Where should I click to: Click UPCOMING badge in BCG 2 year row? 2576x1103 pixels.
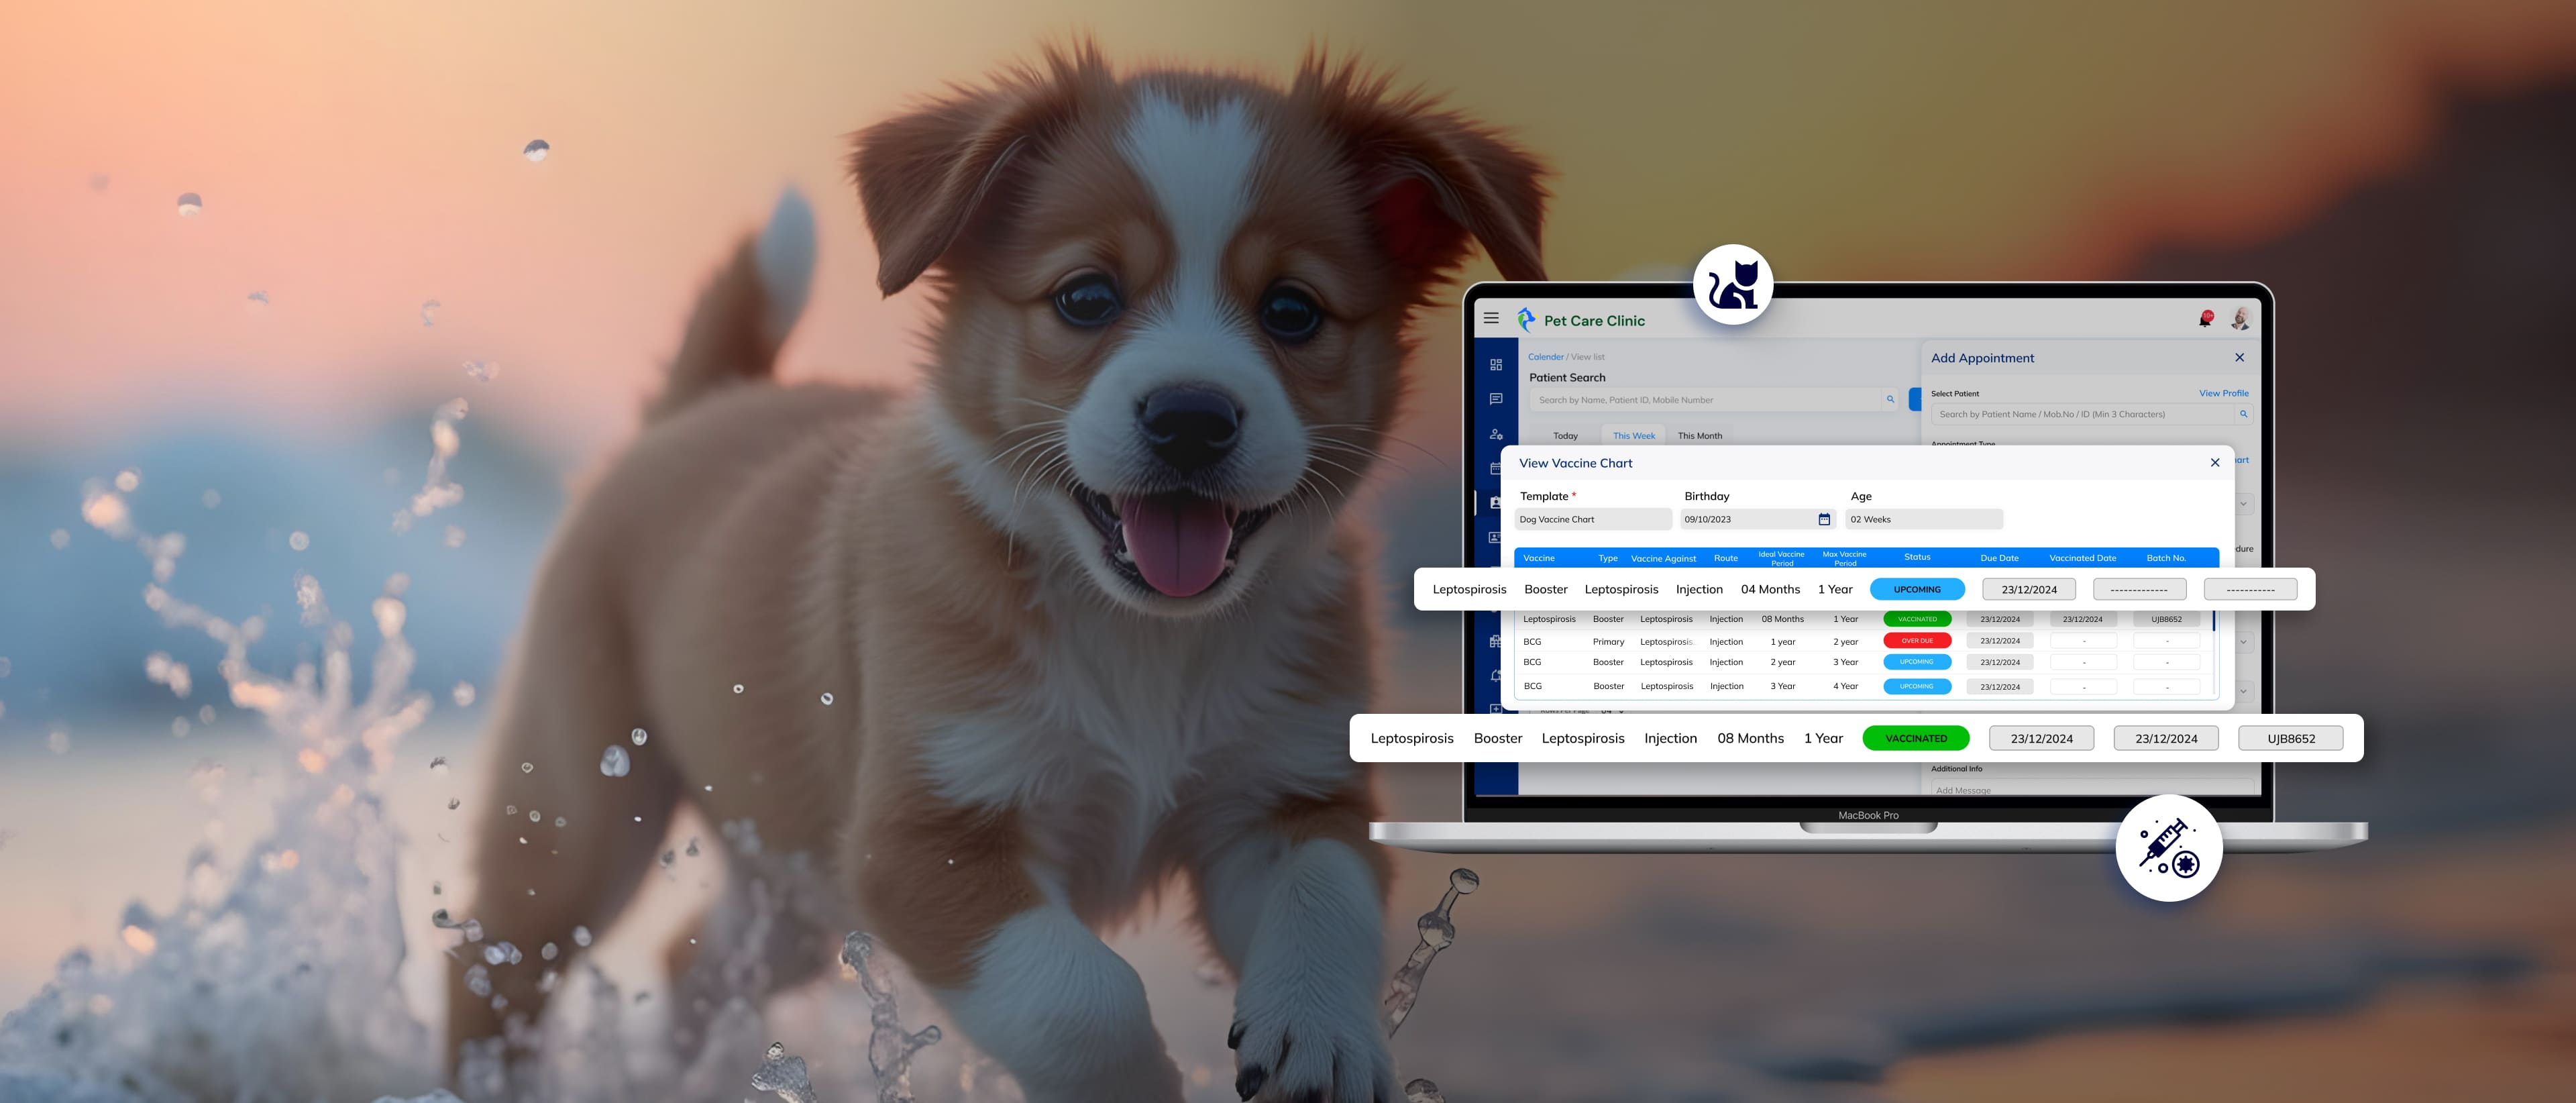[x=1917, y=662]
